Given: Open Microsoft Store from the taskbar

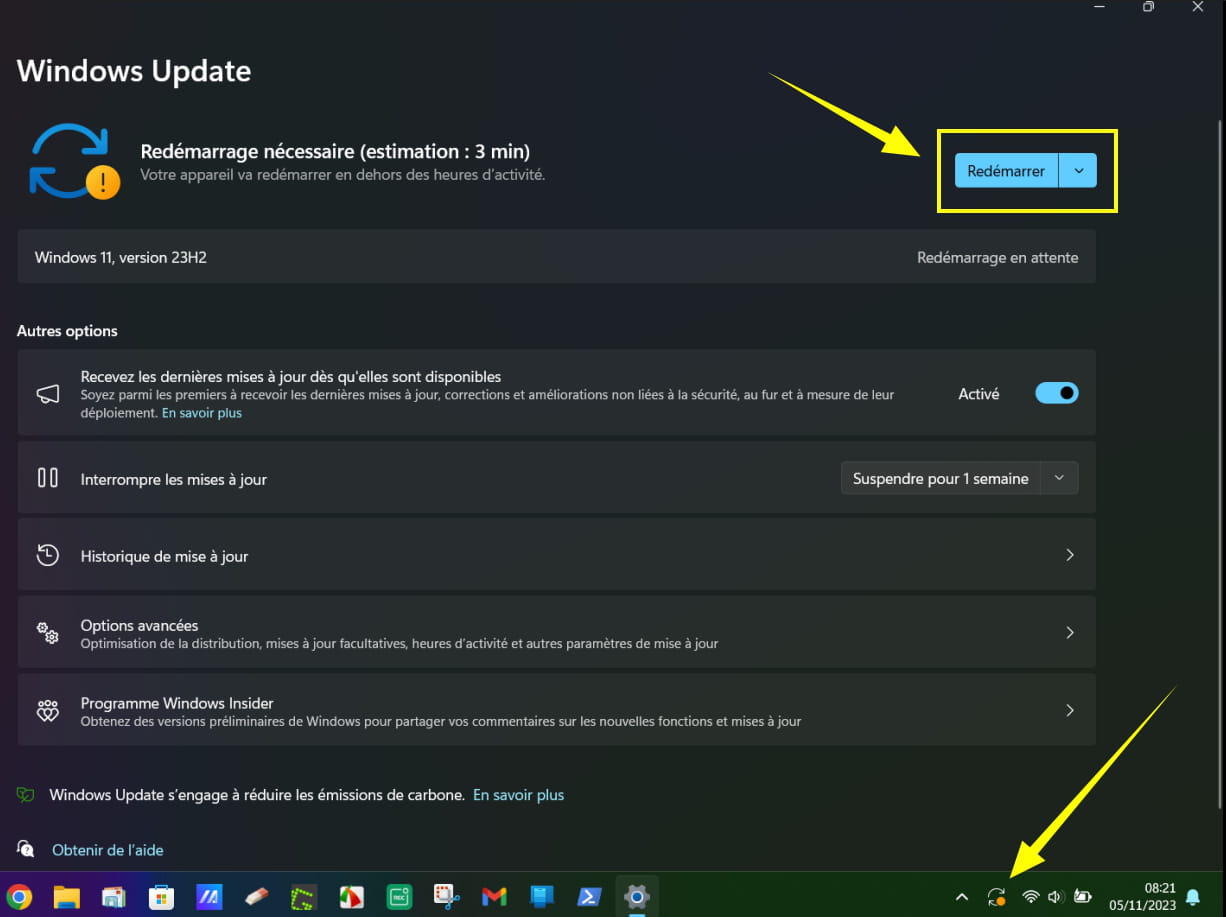Looking at the screenshot, I should tap(161, 896).
